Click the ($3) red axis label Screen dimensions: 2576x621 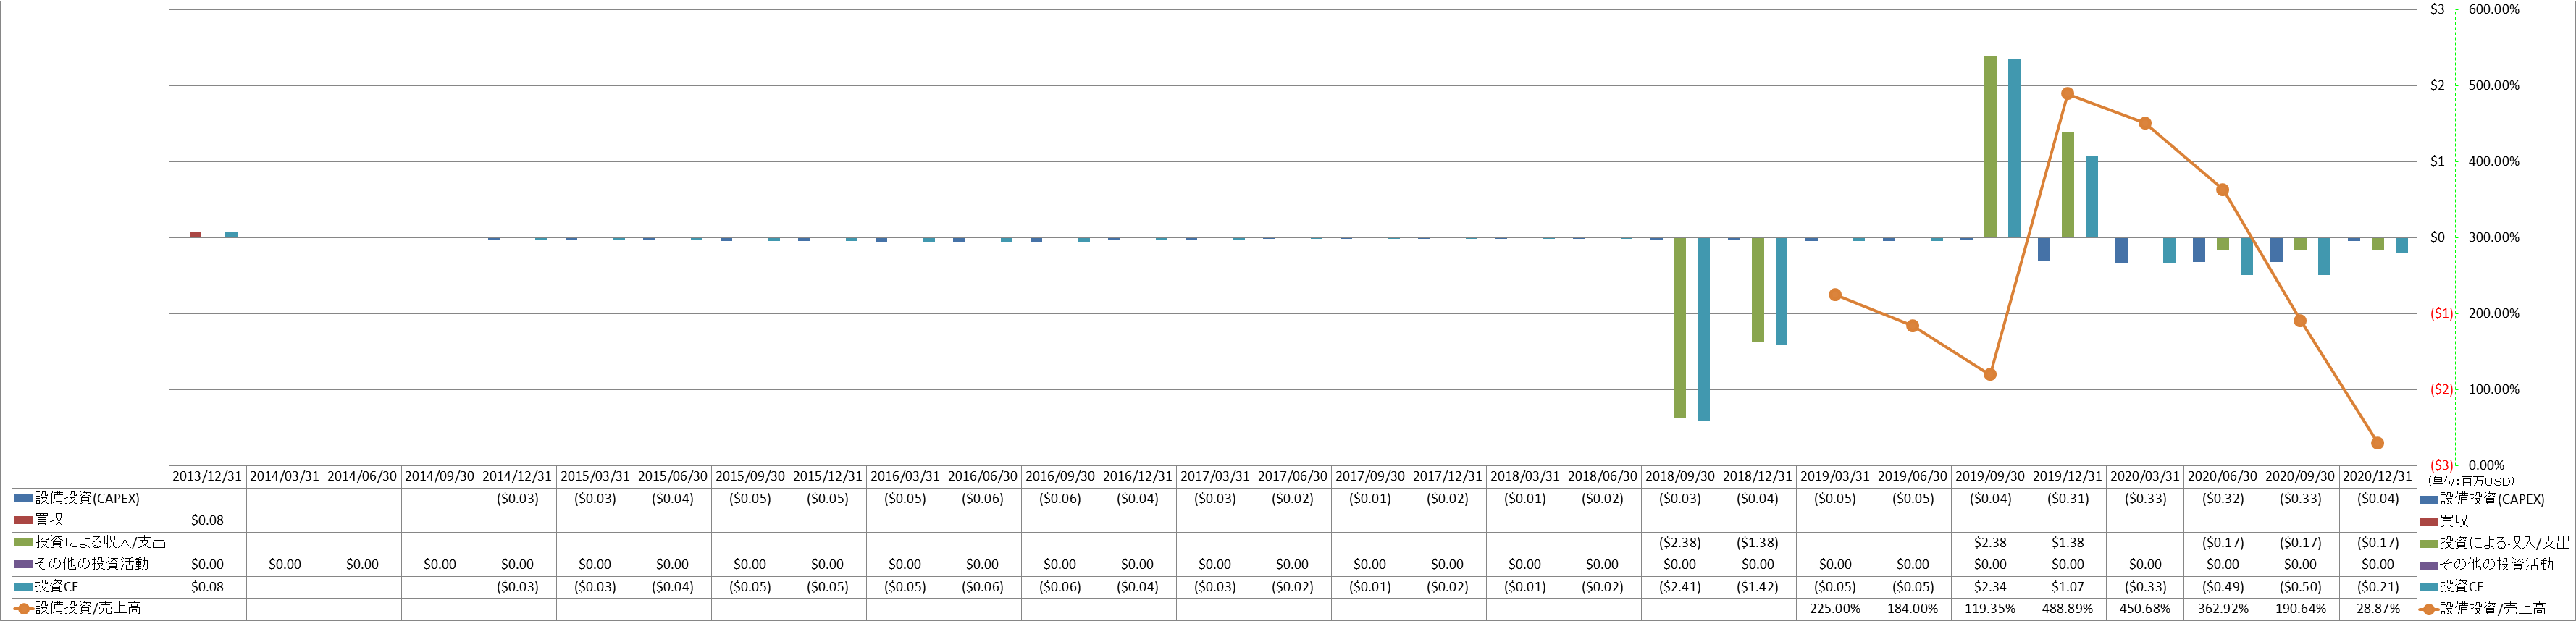tap(2441, 465)
